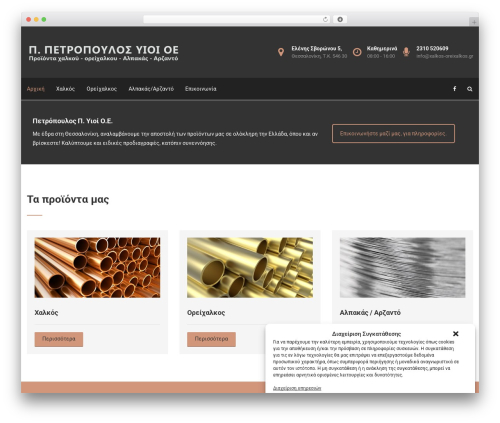
Task: Open the brass pipes thumbnail
Action: (x=250, y=267)
